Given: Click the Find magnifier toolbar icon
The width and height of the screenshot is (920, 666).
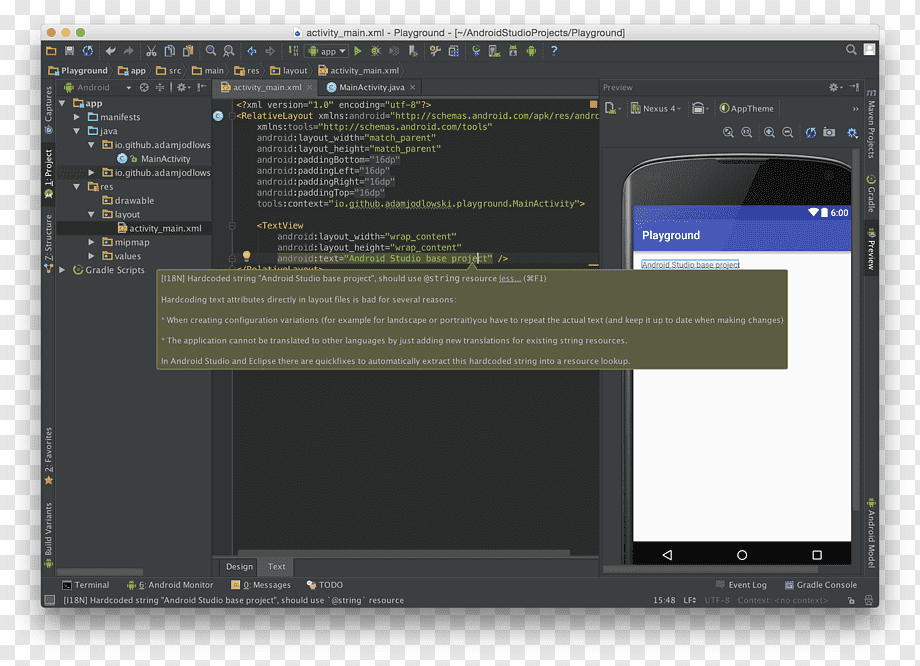Looking at the screenshot, I should click(x=211, y=51).
